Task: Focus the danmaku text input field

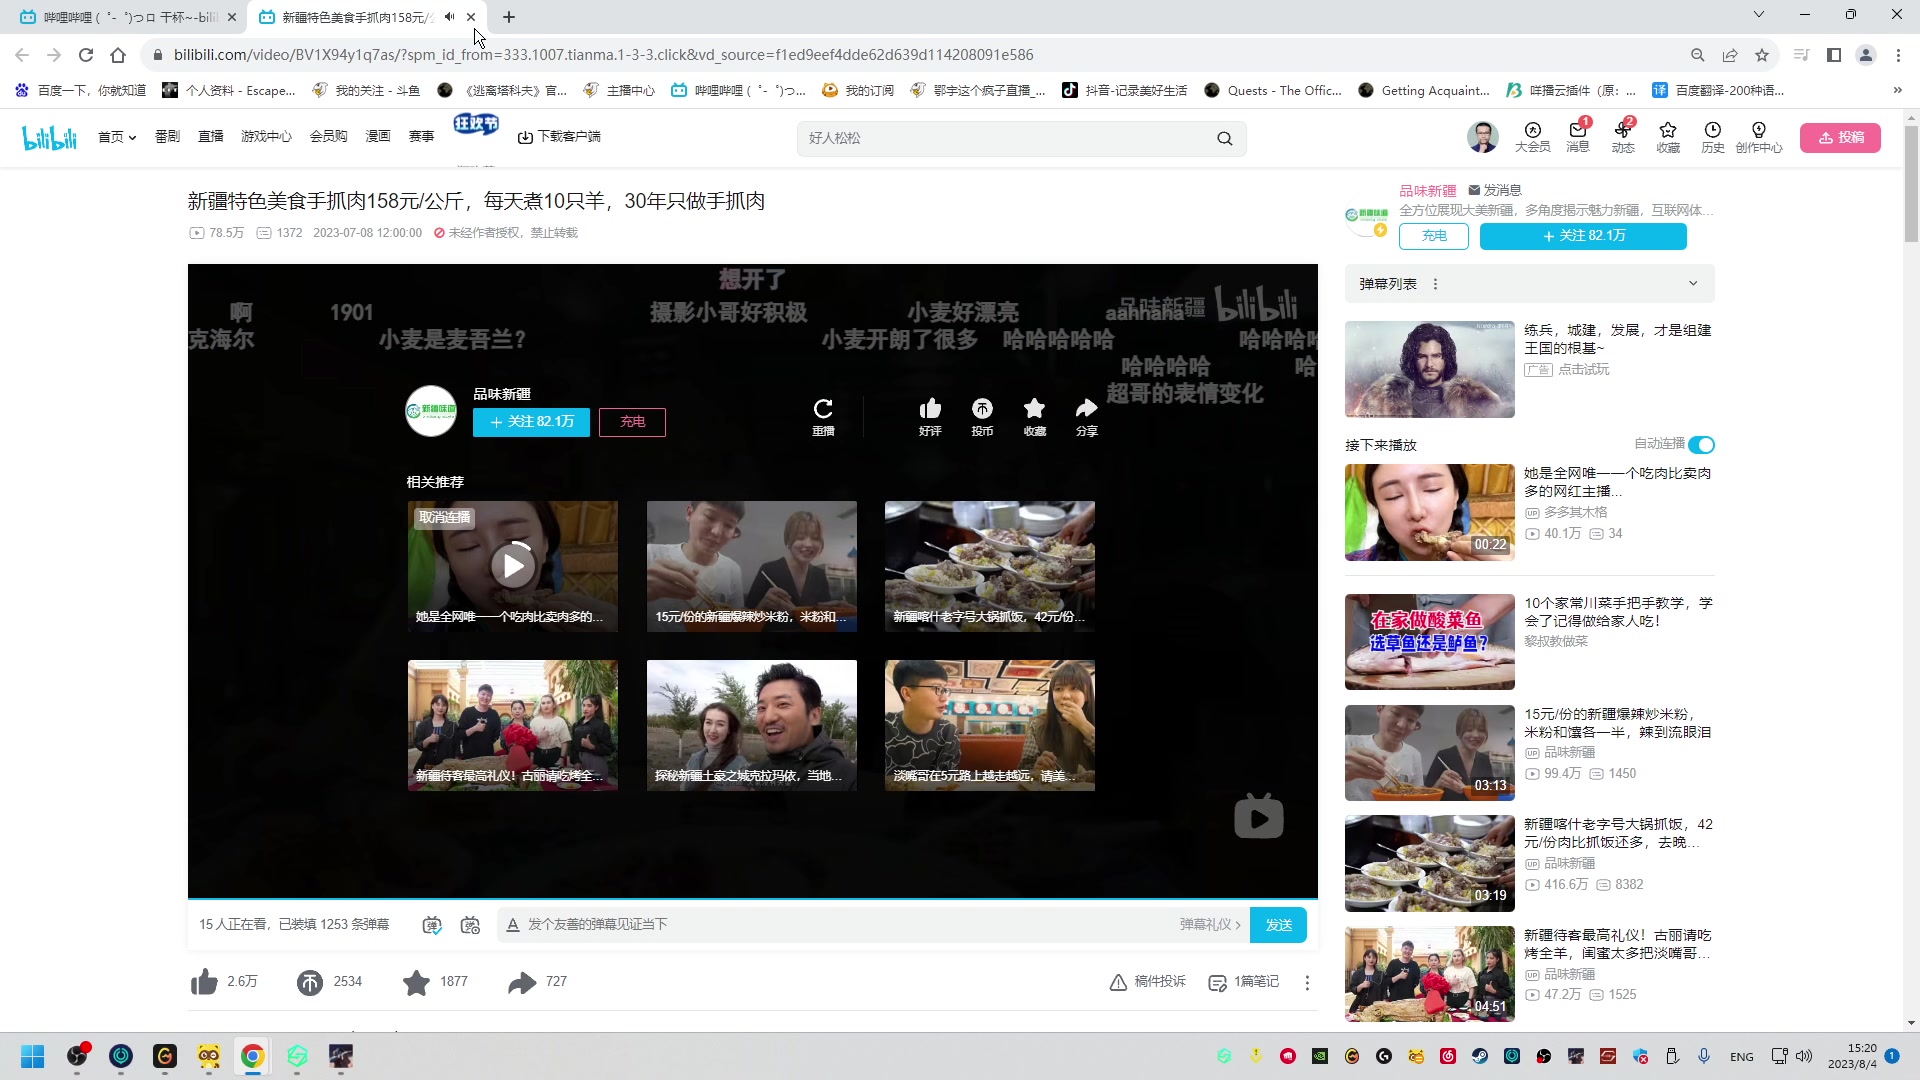Action: coord(850,925)
